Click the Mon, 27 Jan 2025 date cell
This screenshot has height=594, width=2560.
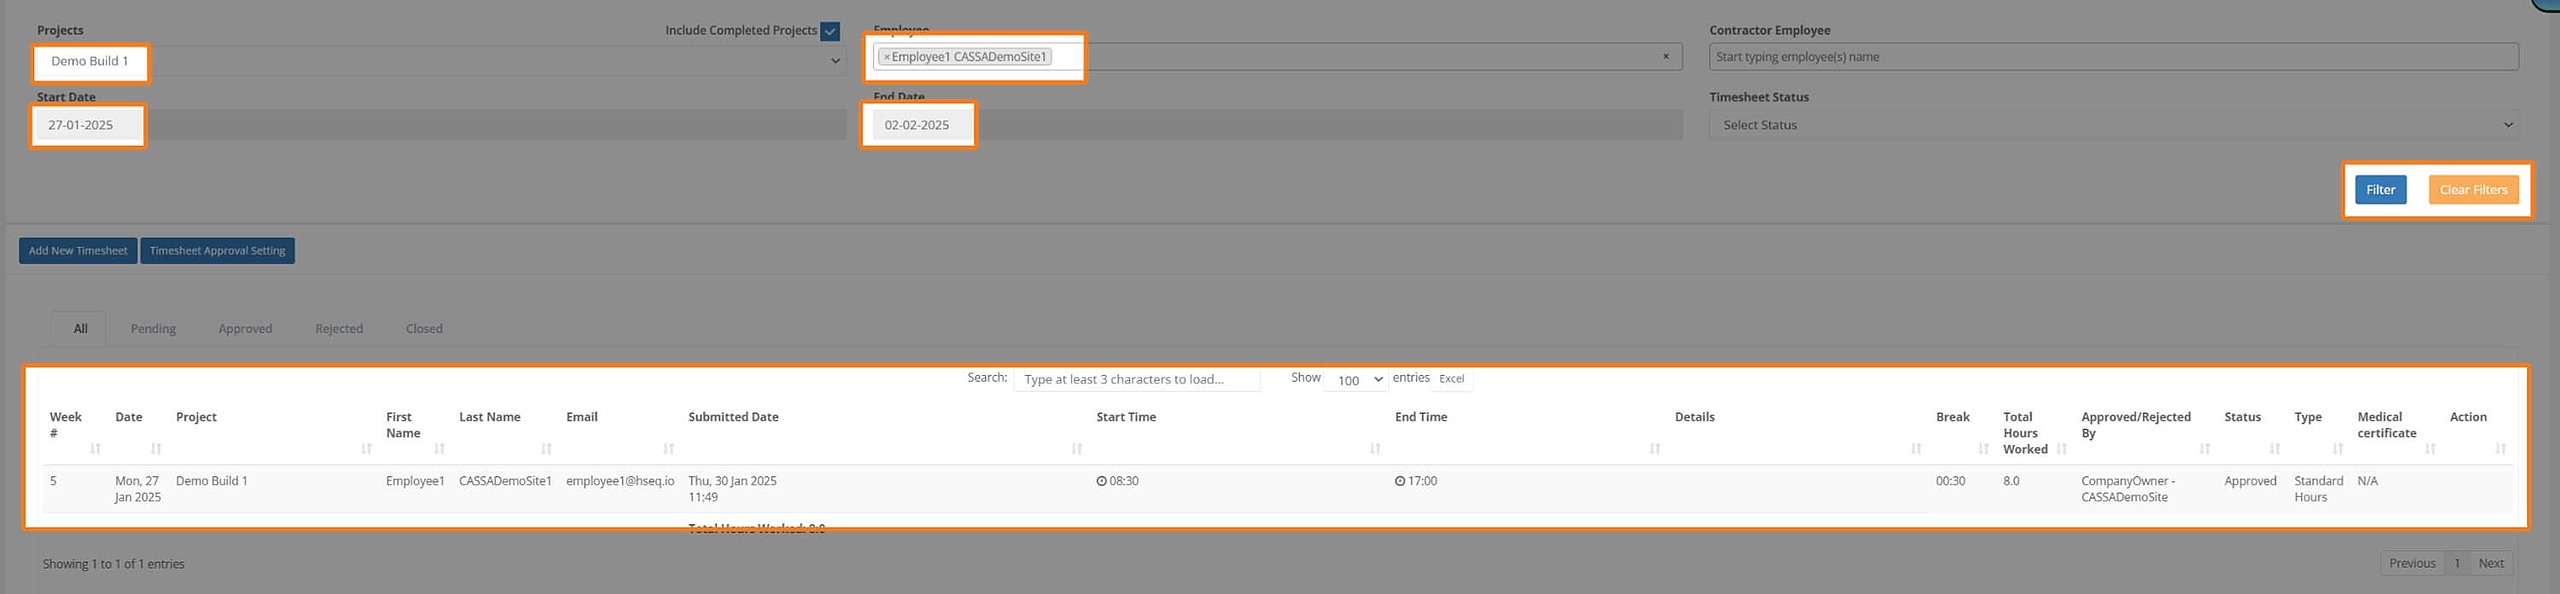137,489
